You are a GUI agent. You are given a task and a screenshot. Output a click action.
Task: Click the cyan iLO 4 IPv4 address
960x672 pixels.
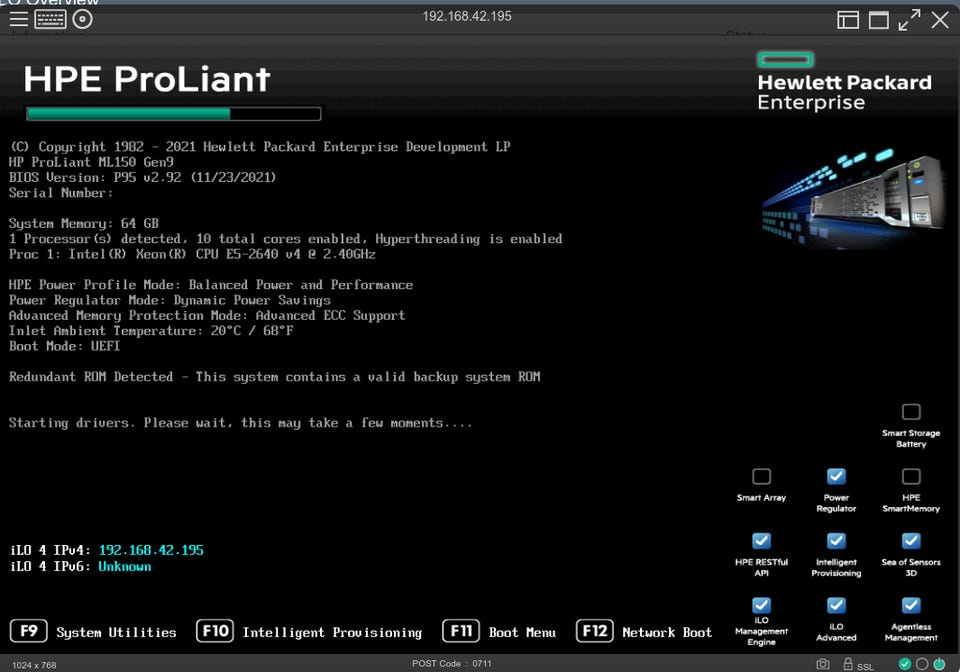tap(151, 550)
